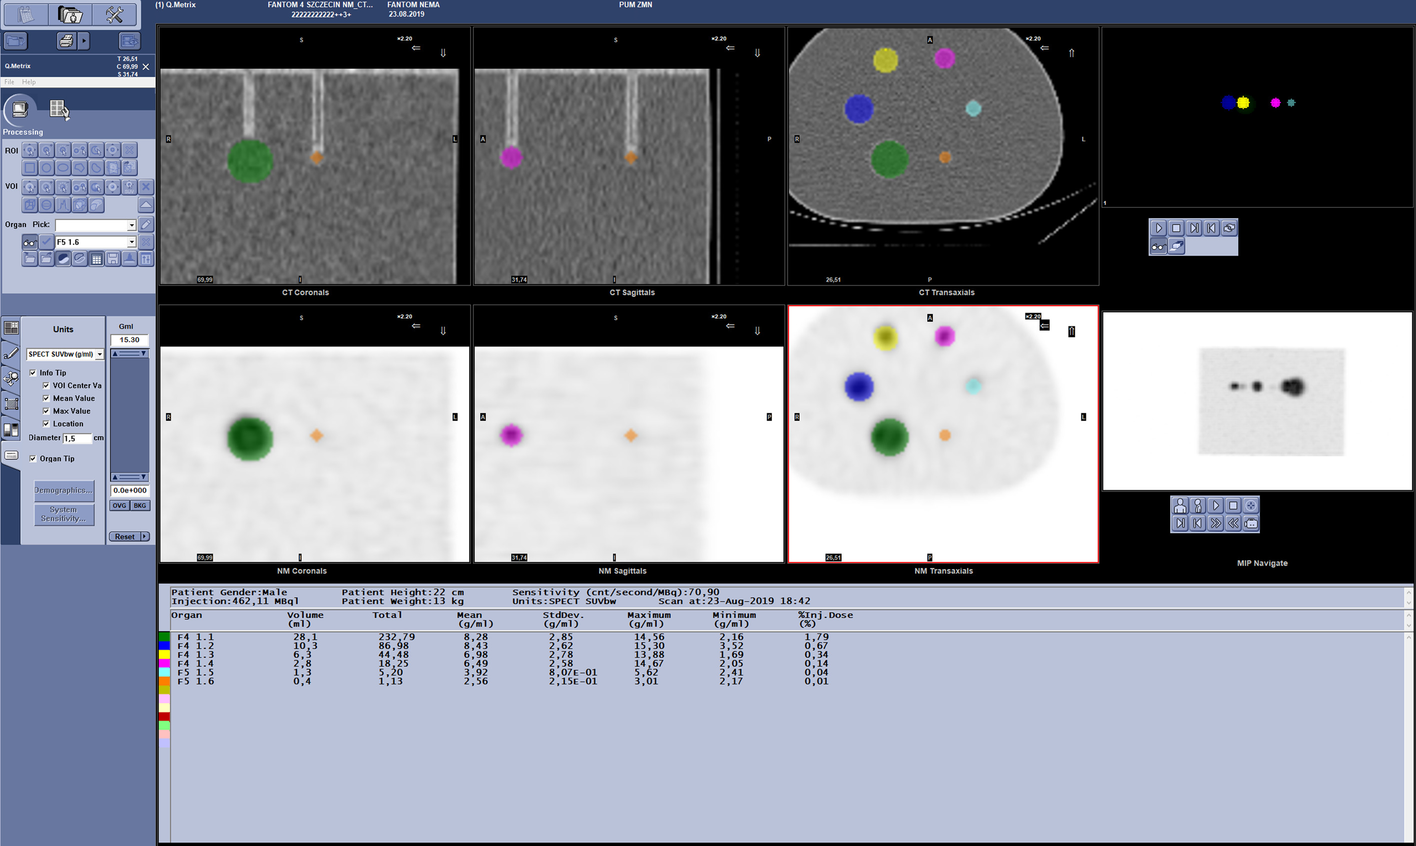Screen dimensions: 1416x846
Task: Click the open folder icon in organ toolbar row
Action: click(30, 259)
